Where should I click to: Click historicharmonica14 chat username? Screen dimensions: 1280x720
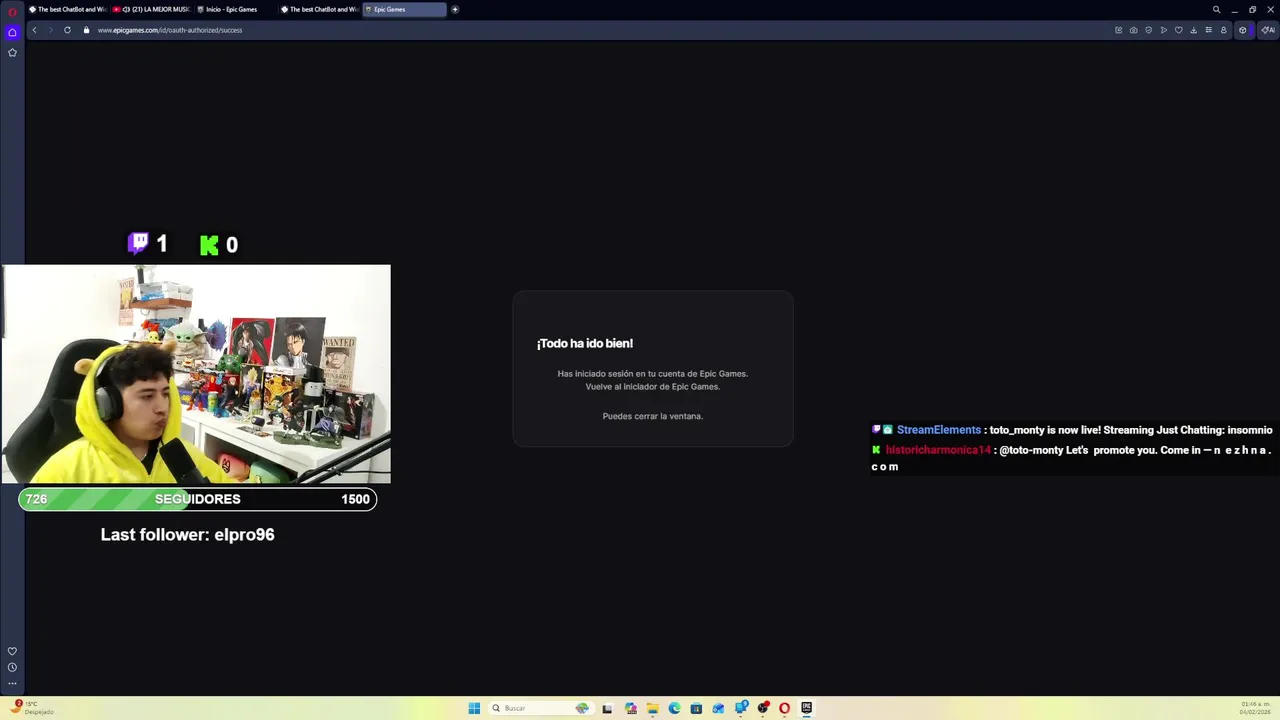(x=938, y=450)
